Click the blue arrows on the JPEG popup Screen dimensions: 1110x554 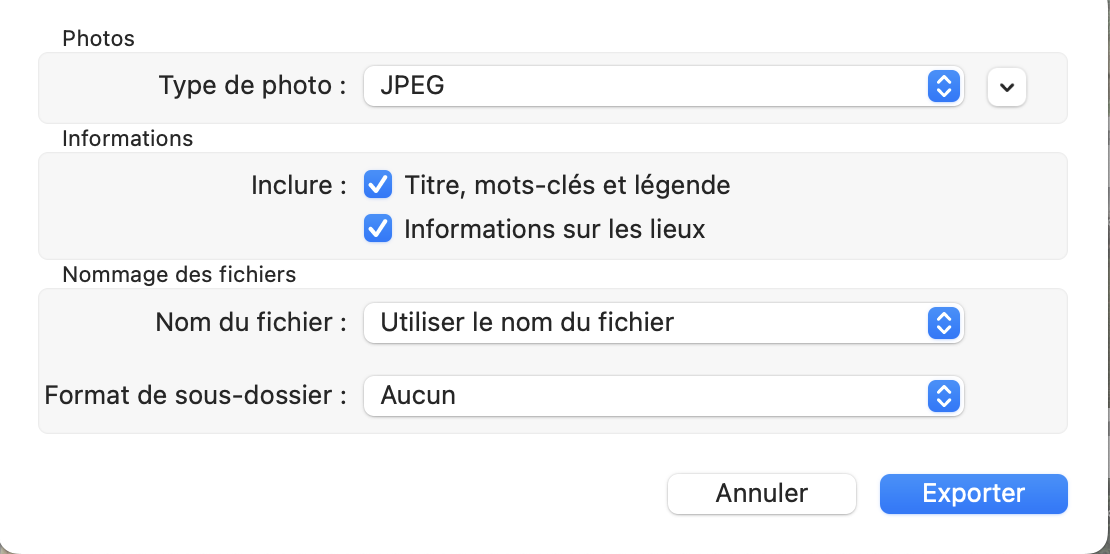pos(943,86)
